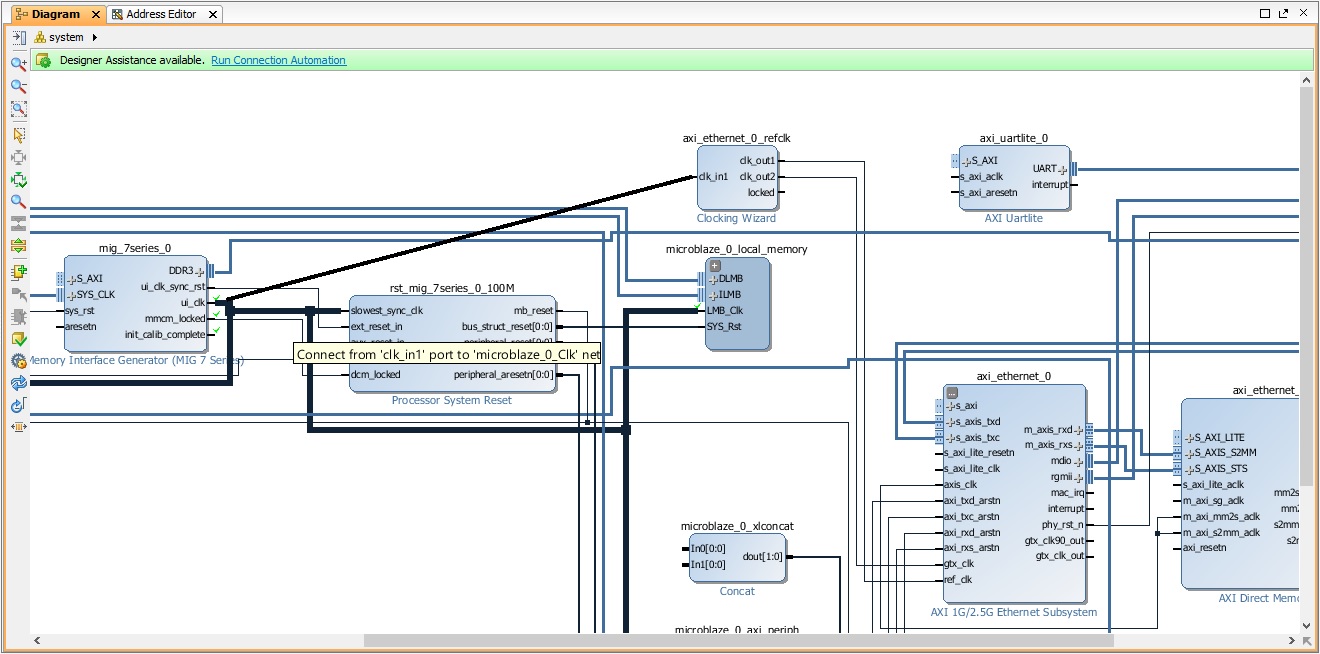Close the Address Editor tab
The image size is (1320, 654).
[x=214, y=14]
